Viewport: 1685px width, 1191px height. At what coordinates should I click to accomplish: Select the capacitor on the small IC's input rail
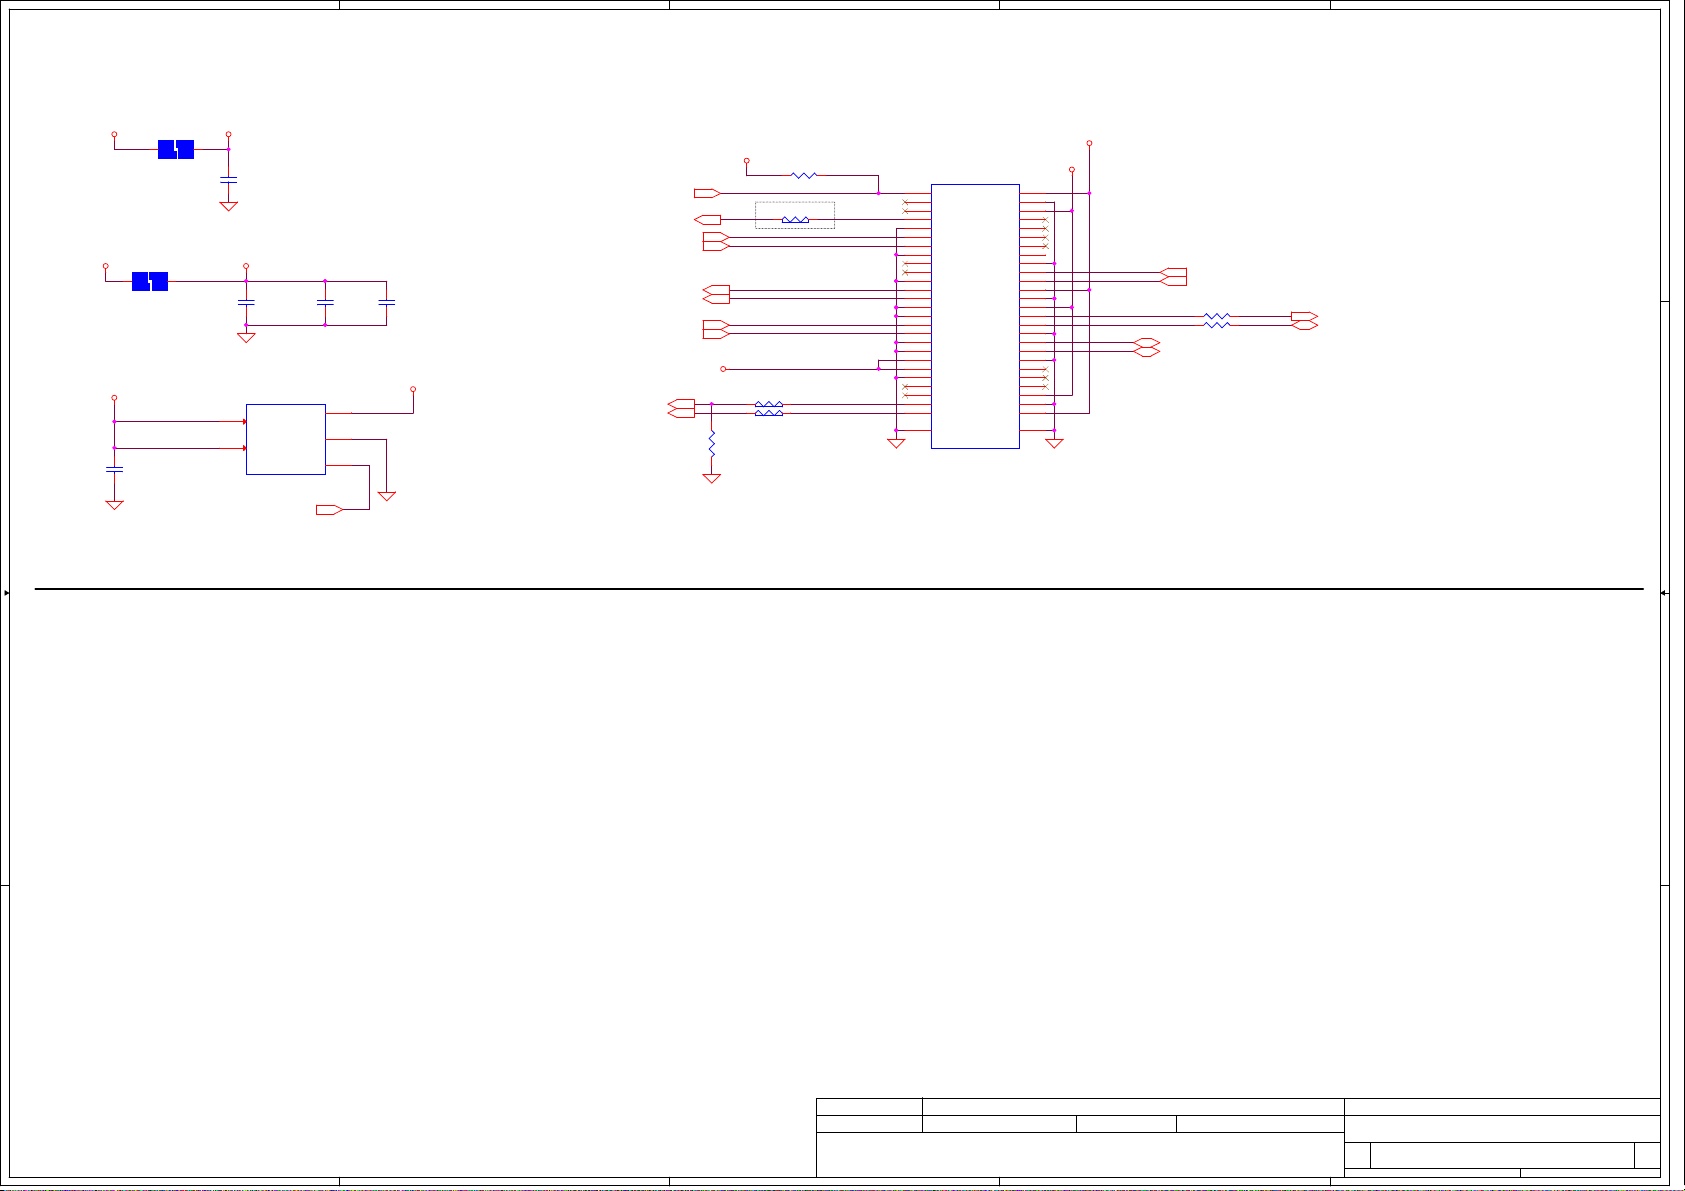click(114, 468)
